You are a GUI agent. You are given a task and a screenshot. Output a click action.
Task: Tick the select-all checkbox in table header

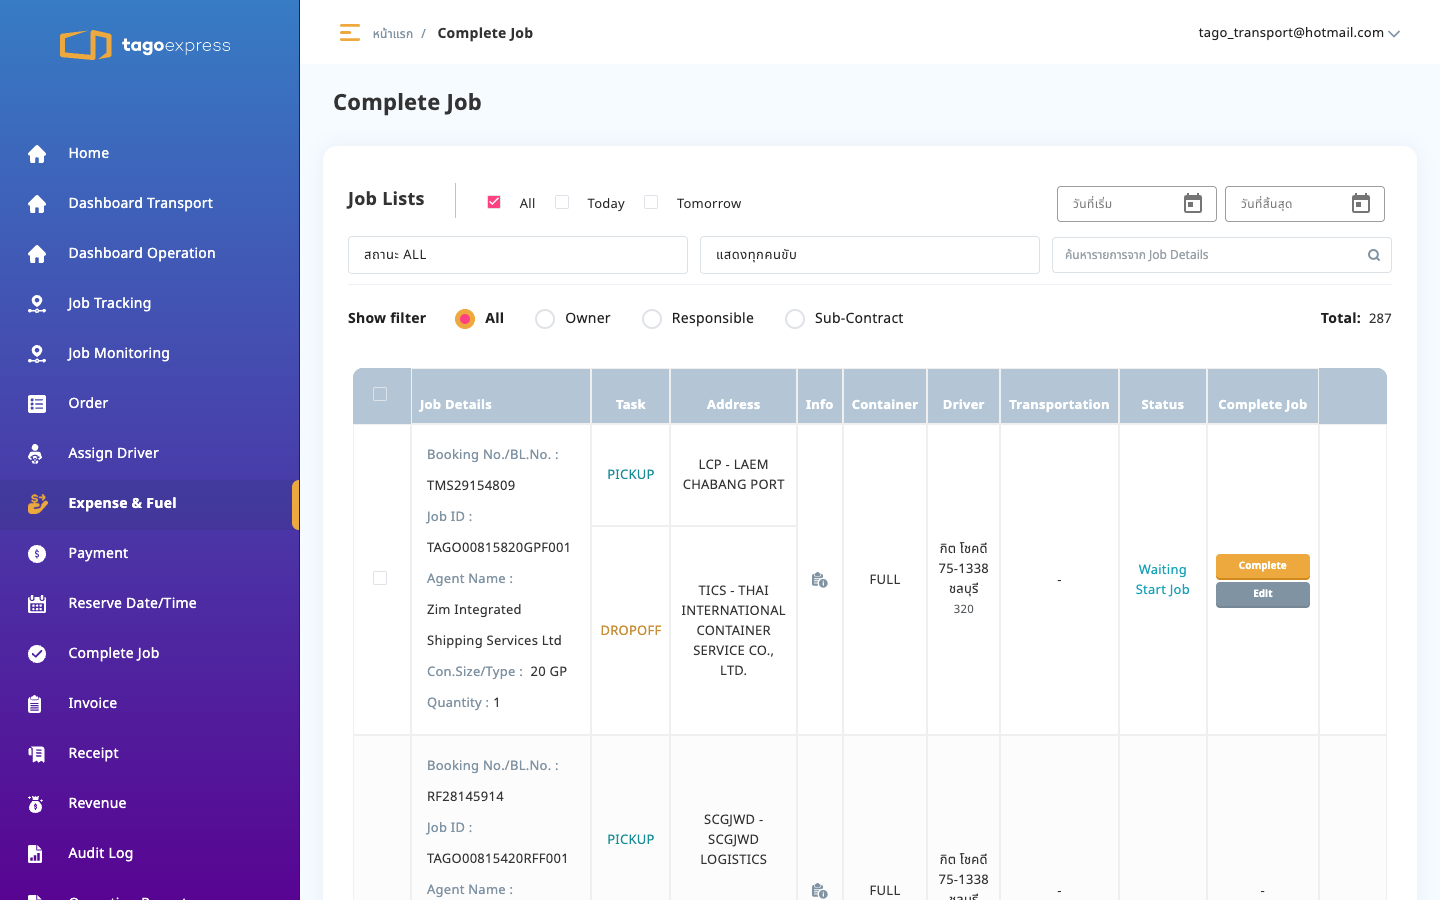coord(380,394)
